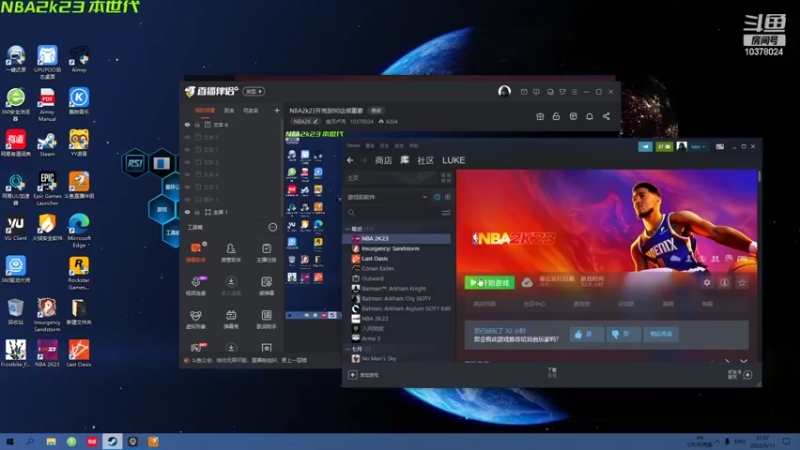
Task: Open friends and chat in Steam
Action: coord(740,375)
